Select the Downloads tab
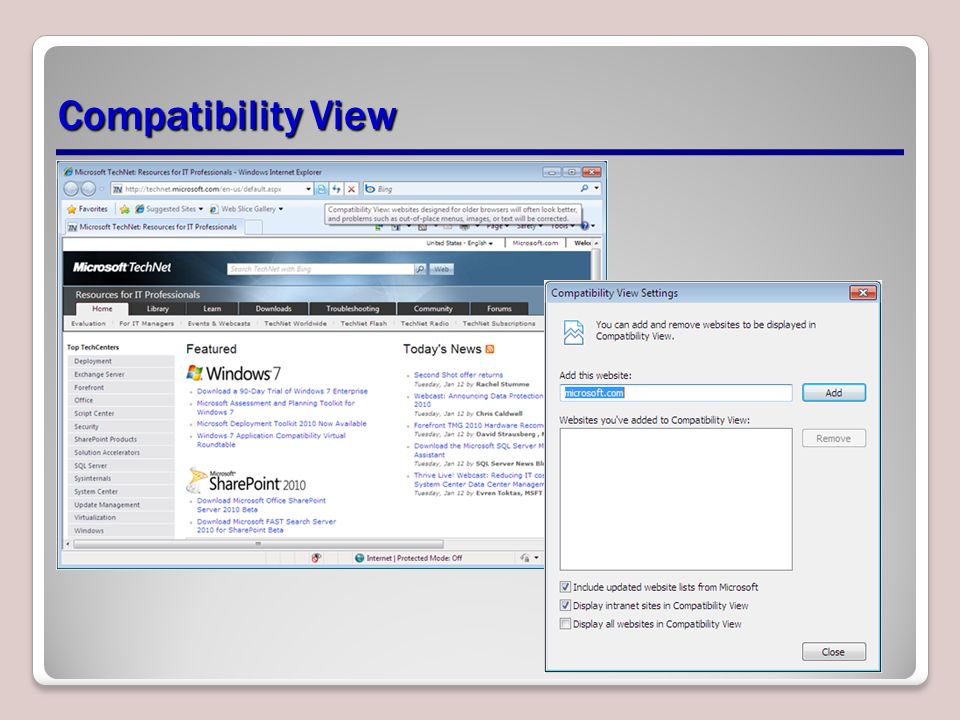The image size is (960, 720). 274,309
